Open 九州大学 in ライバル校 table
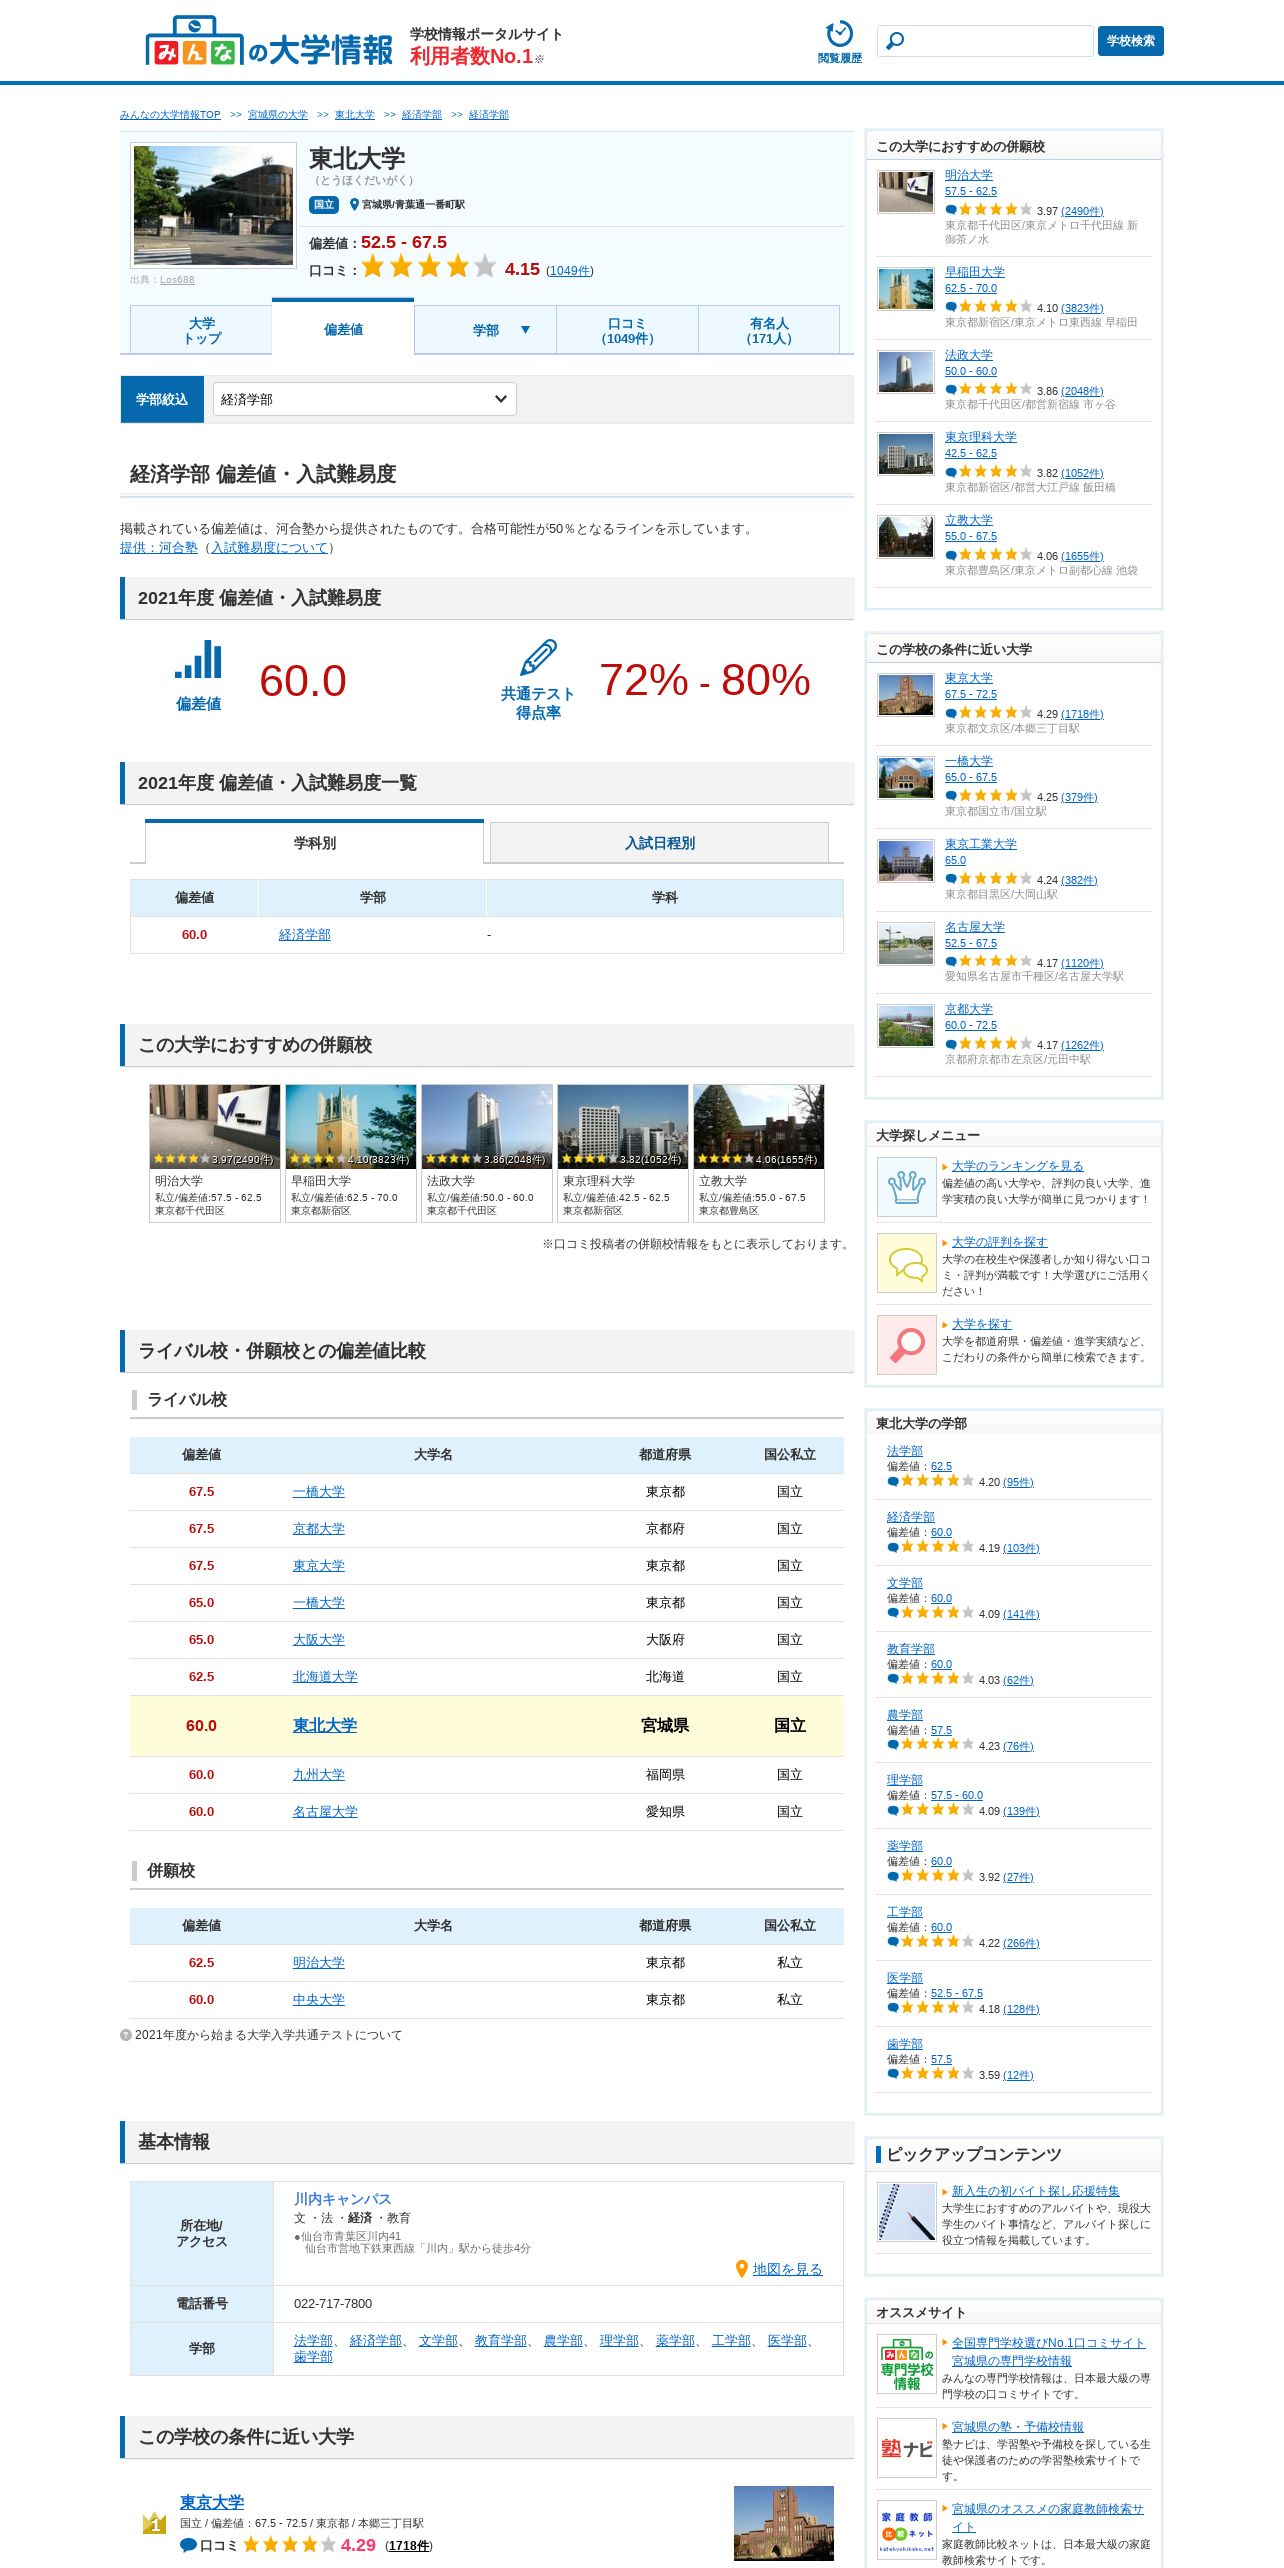1284x2568 pixels. 318,1775
